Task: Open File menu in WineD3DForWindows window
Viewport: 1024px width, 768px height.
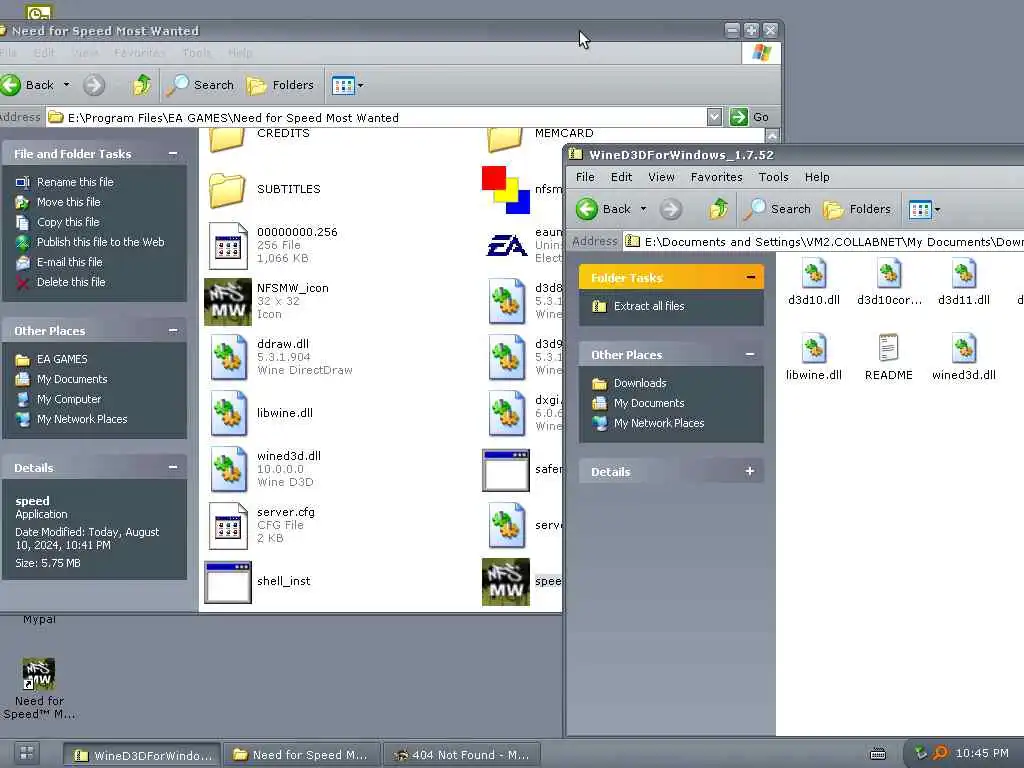Action: click(585, 177)
